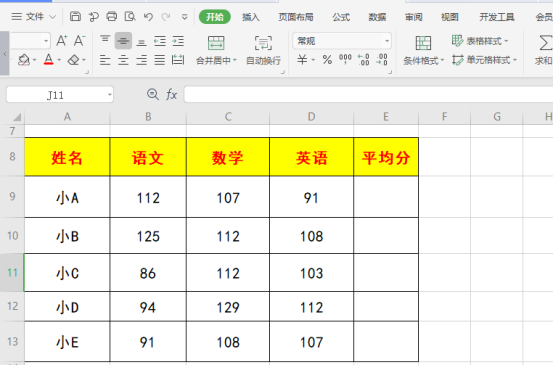Center text horizontally
Viewport: 554px width, 366px height.
[123, 60]
